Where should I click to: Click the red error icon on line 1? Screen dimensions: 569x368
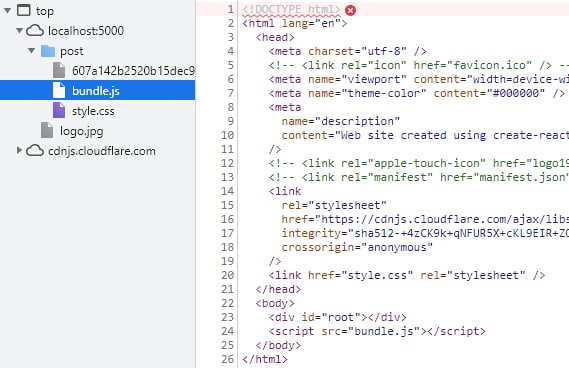350,10
